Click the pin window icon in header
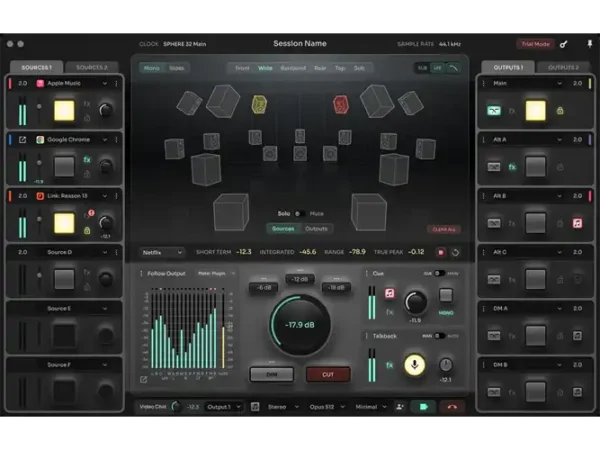The height and width of the screenshot is (450, 600). pos(590,44)
